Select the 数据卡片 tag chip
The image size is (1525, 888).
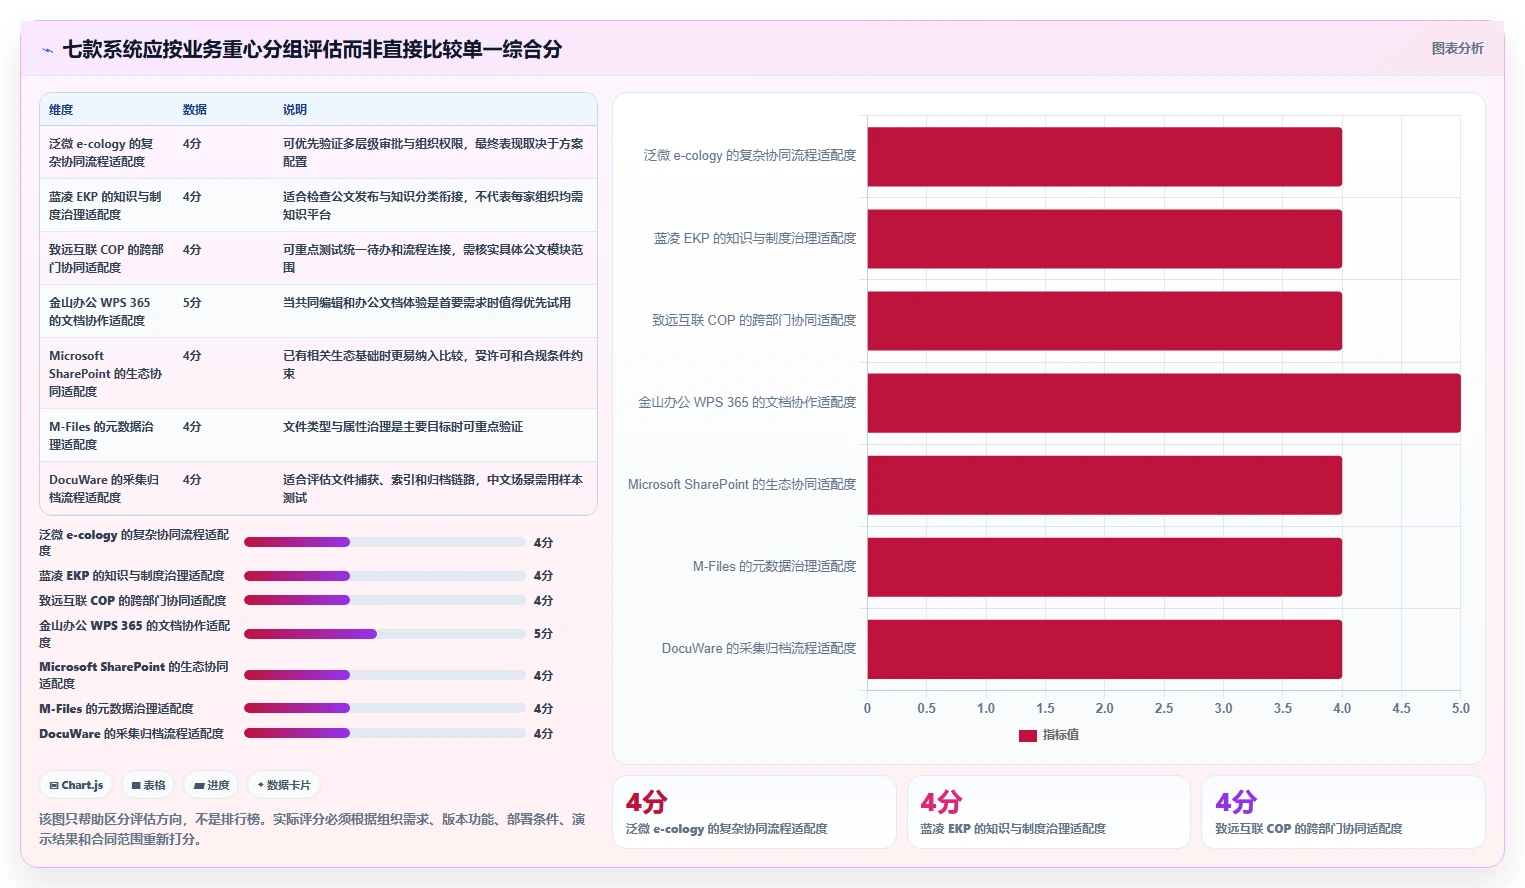pyautogui.click(x=284, y=785)
